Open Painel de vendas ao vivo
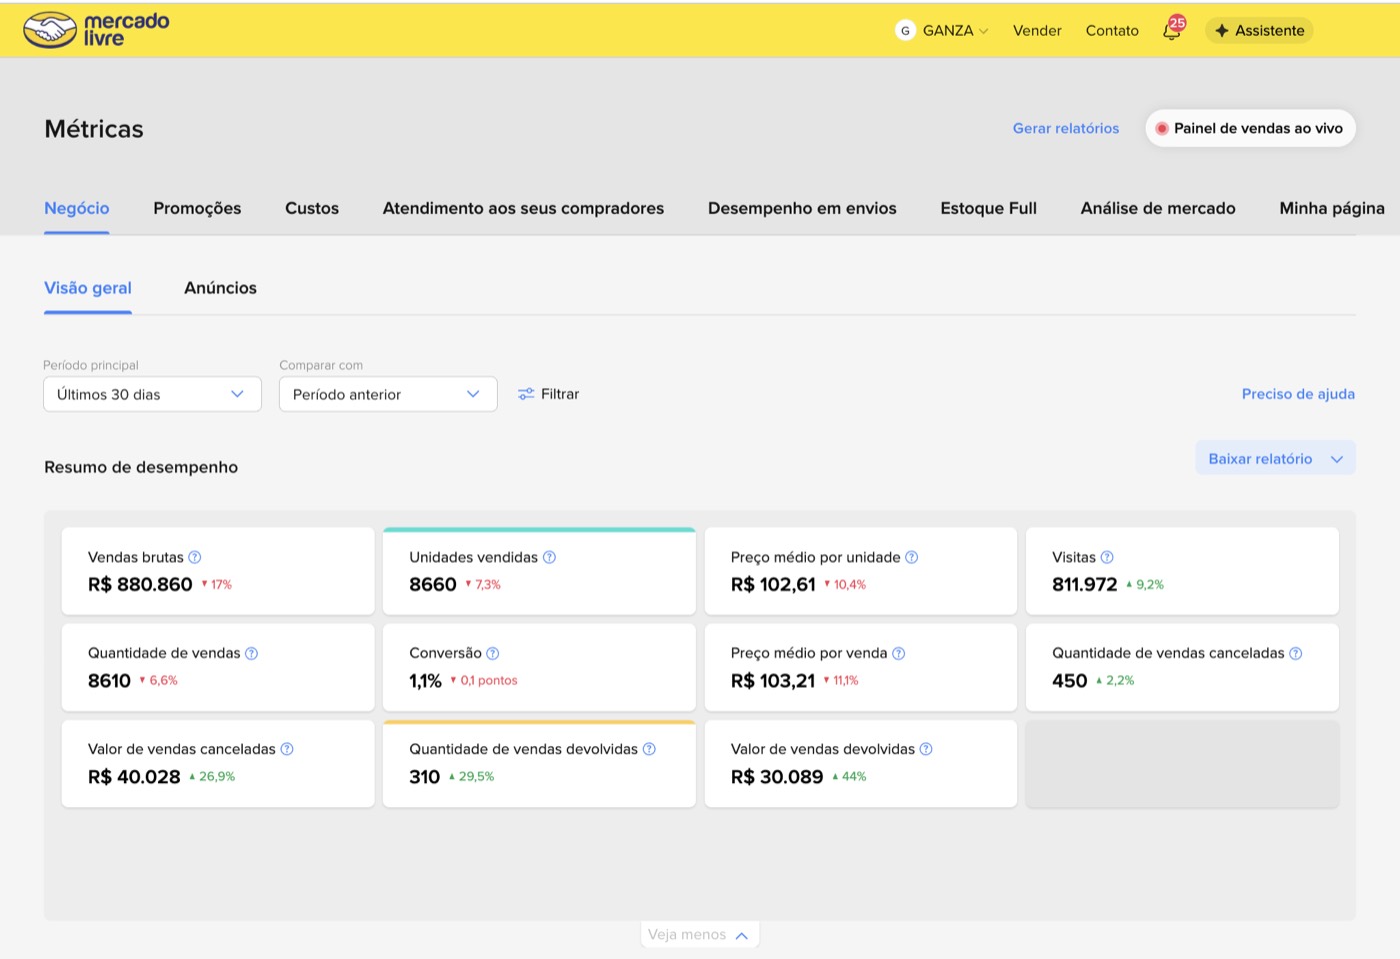Viewport: 1400px width, 959px height. point(1250,128)
